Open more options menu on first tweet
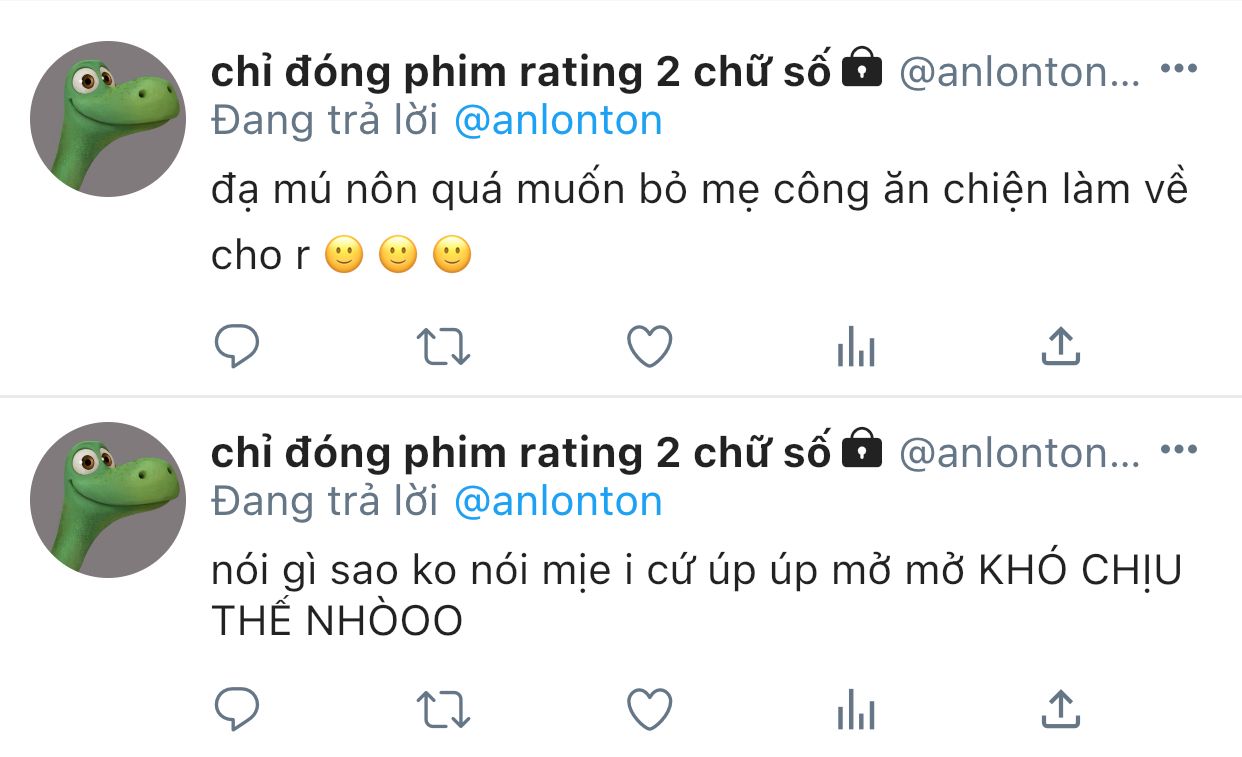 point(1178,69)
